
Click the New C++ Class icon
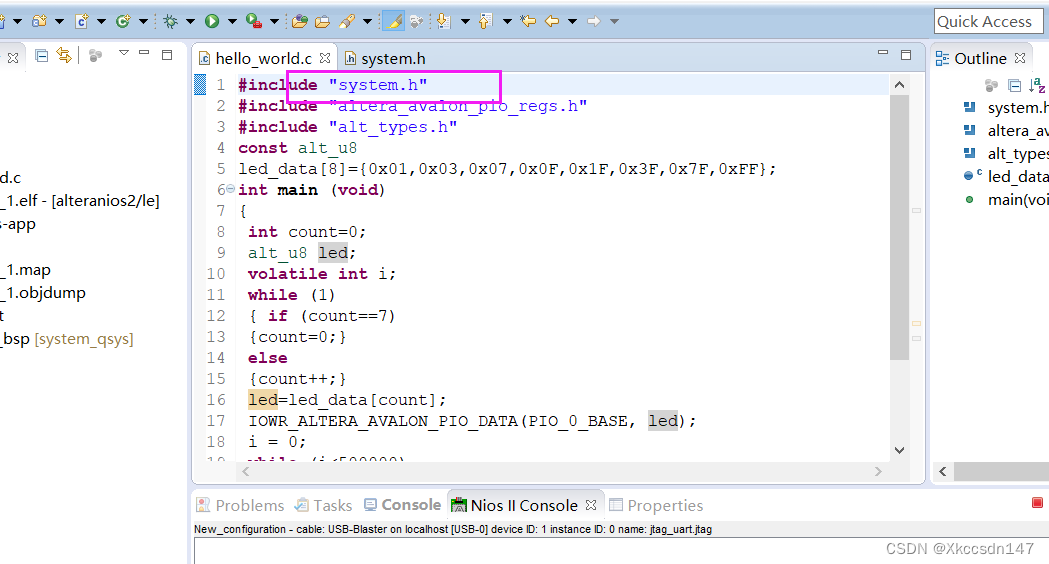(123, 21)
